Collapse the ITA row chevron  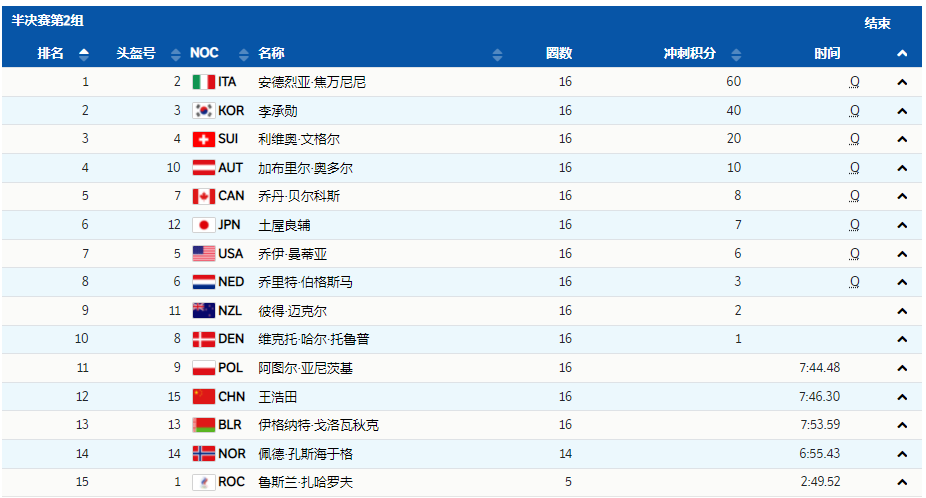coord(902,82)
